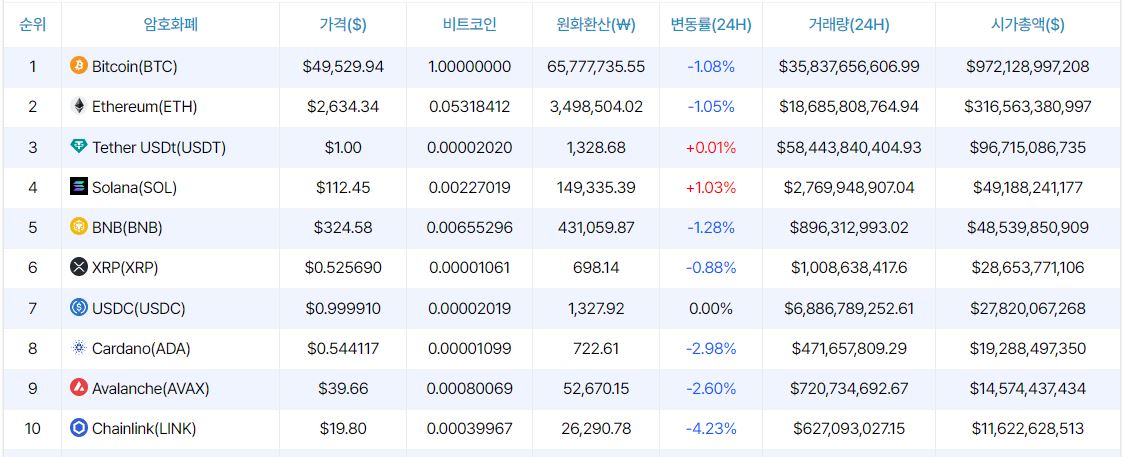The width and height of the screenshot is (1129, 457).
Task: Click Bitcoin market cap $972,128,997,208
Action: click(1027, 67)
